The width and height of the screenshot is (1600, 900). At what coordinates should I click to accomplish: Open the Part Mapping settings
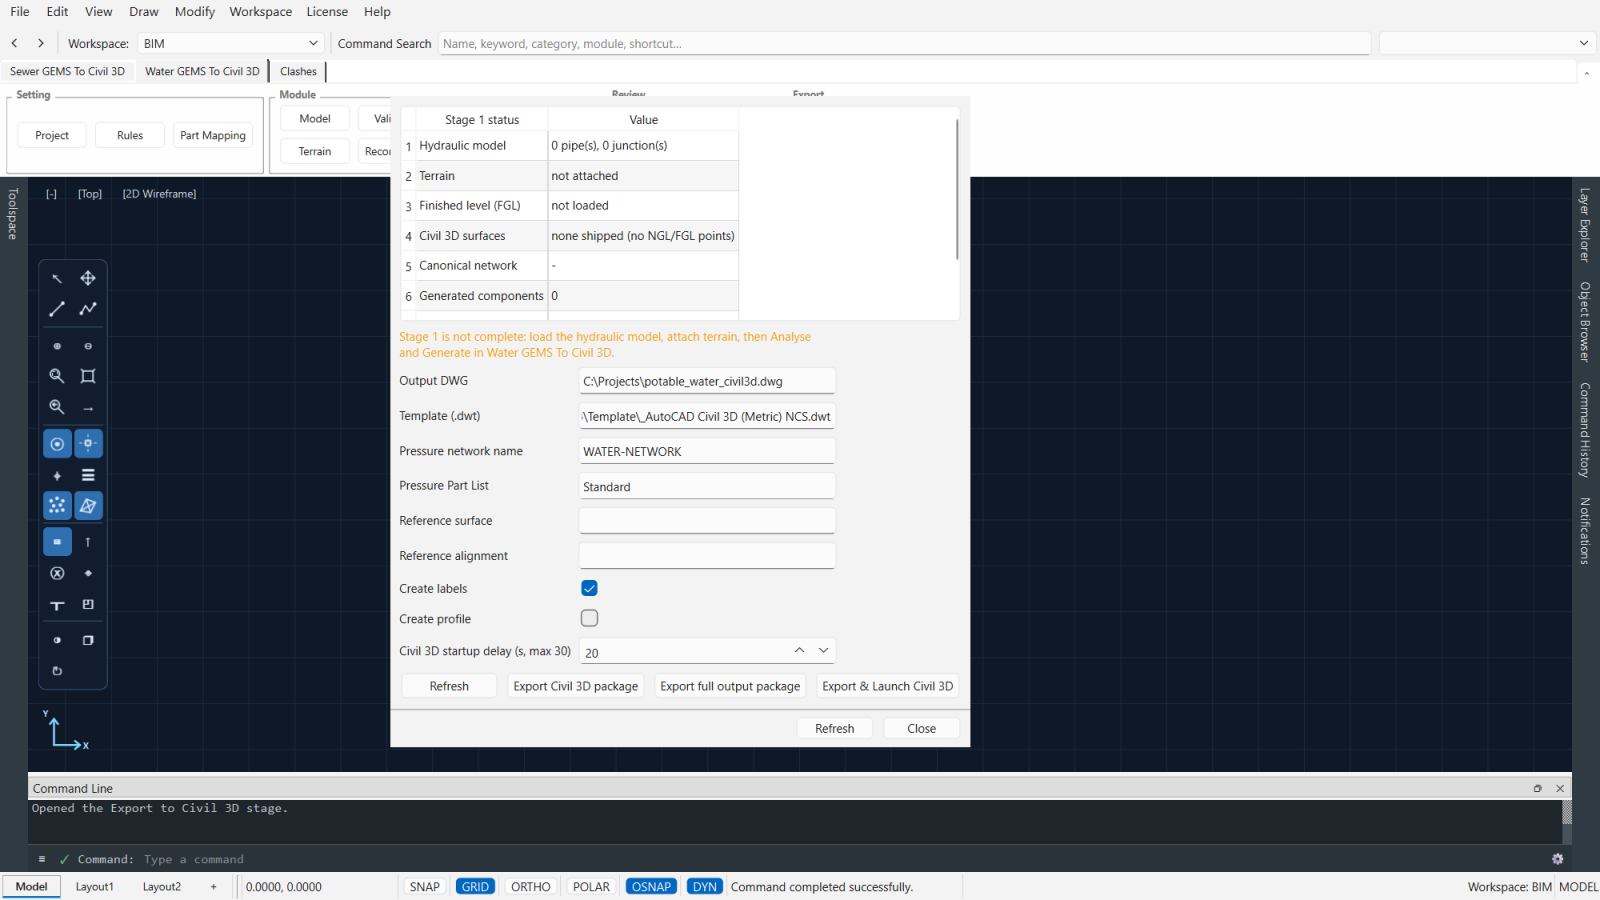pyautogui.click(x=213, y=135)
